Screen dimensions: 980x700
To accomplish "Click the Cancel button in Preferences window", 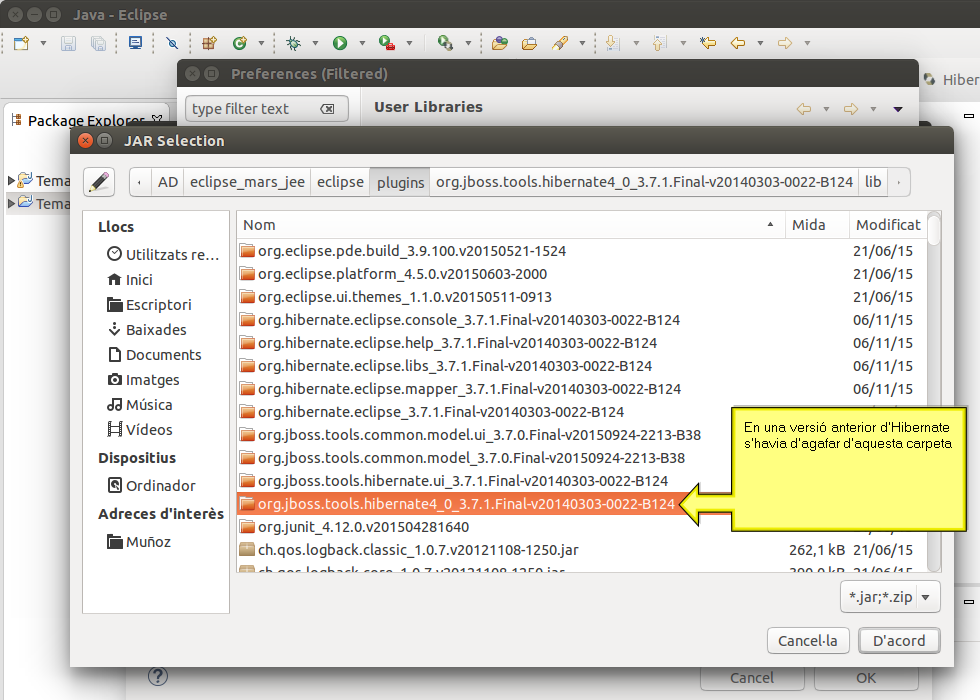I will (752, 678).
